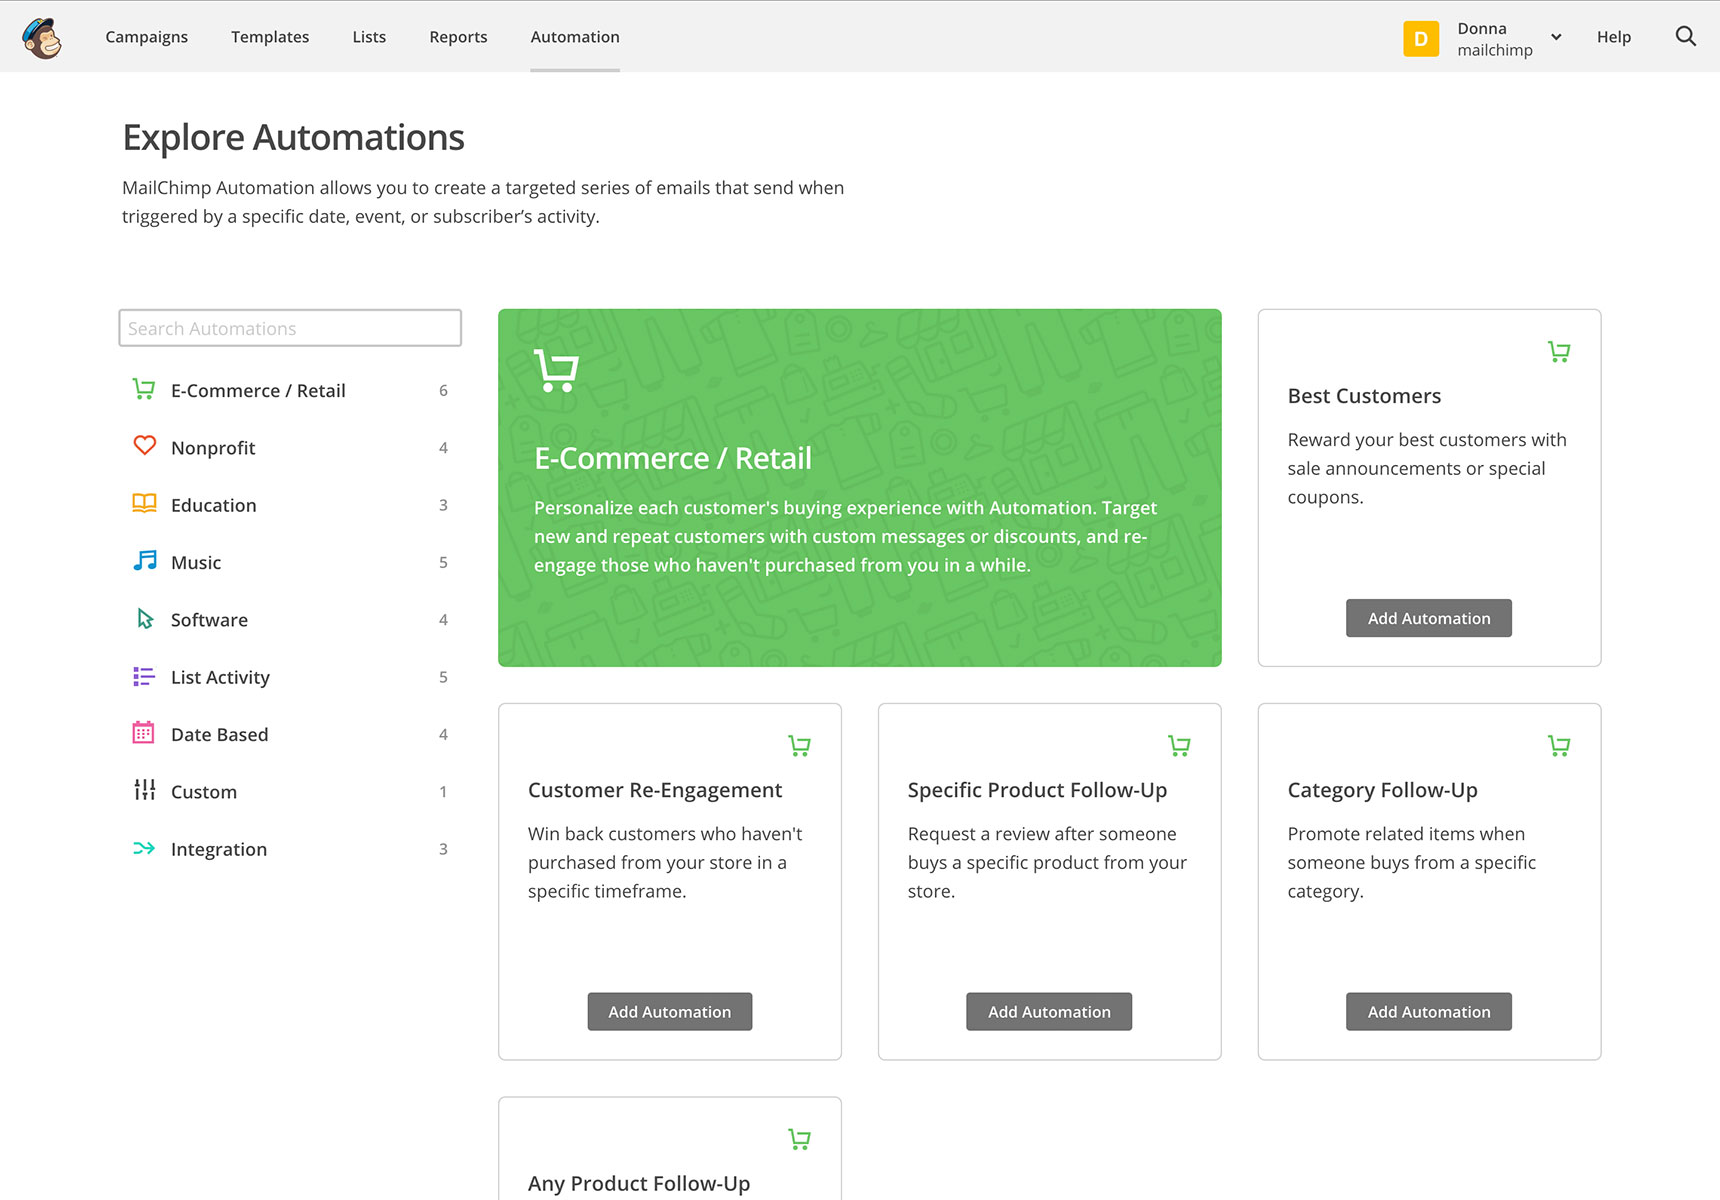Click the Music note icon
Image resolution: width=1720 pixels, height=1200 pixels.
[x=145, y=560]
